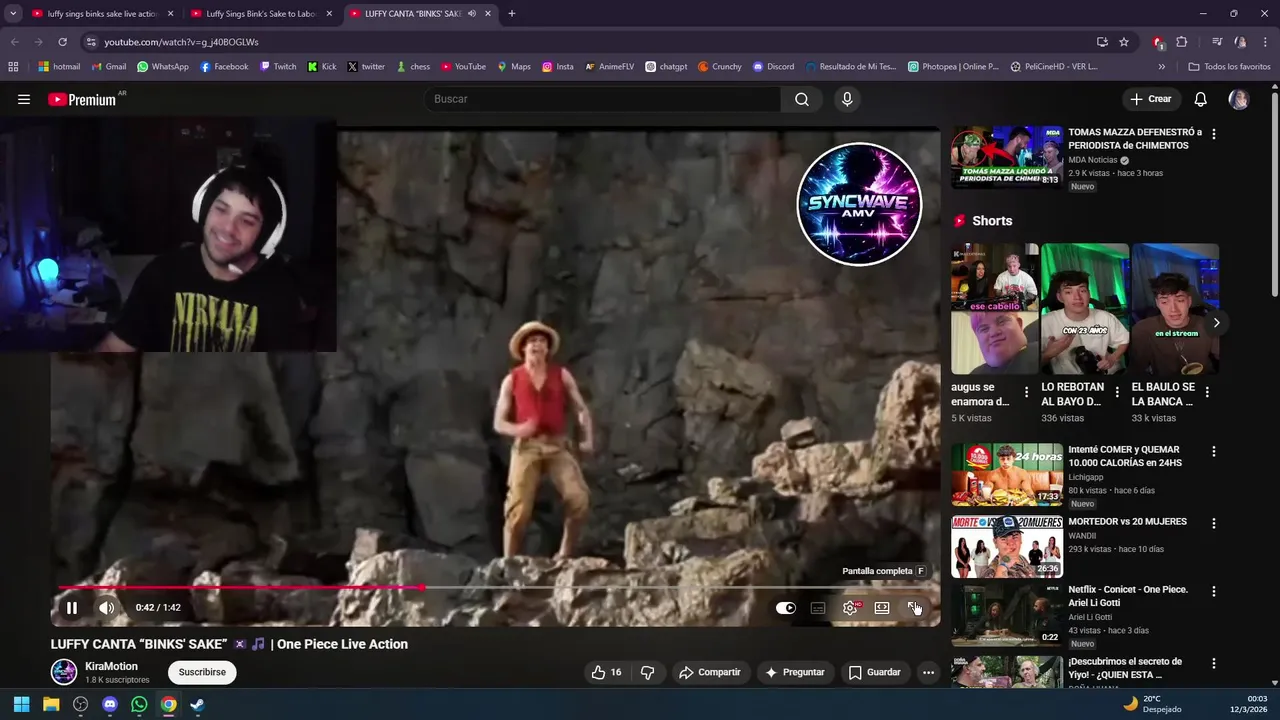1280x720 pixels.
Task: Click Suscribirse to KiraMotion
Action: [x=202, y=672]
